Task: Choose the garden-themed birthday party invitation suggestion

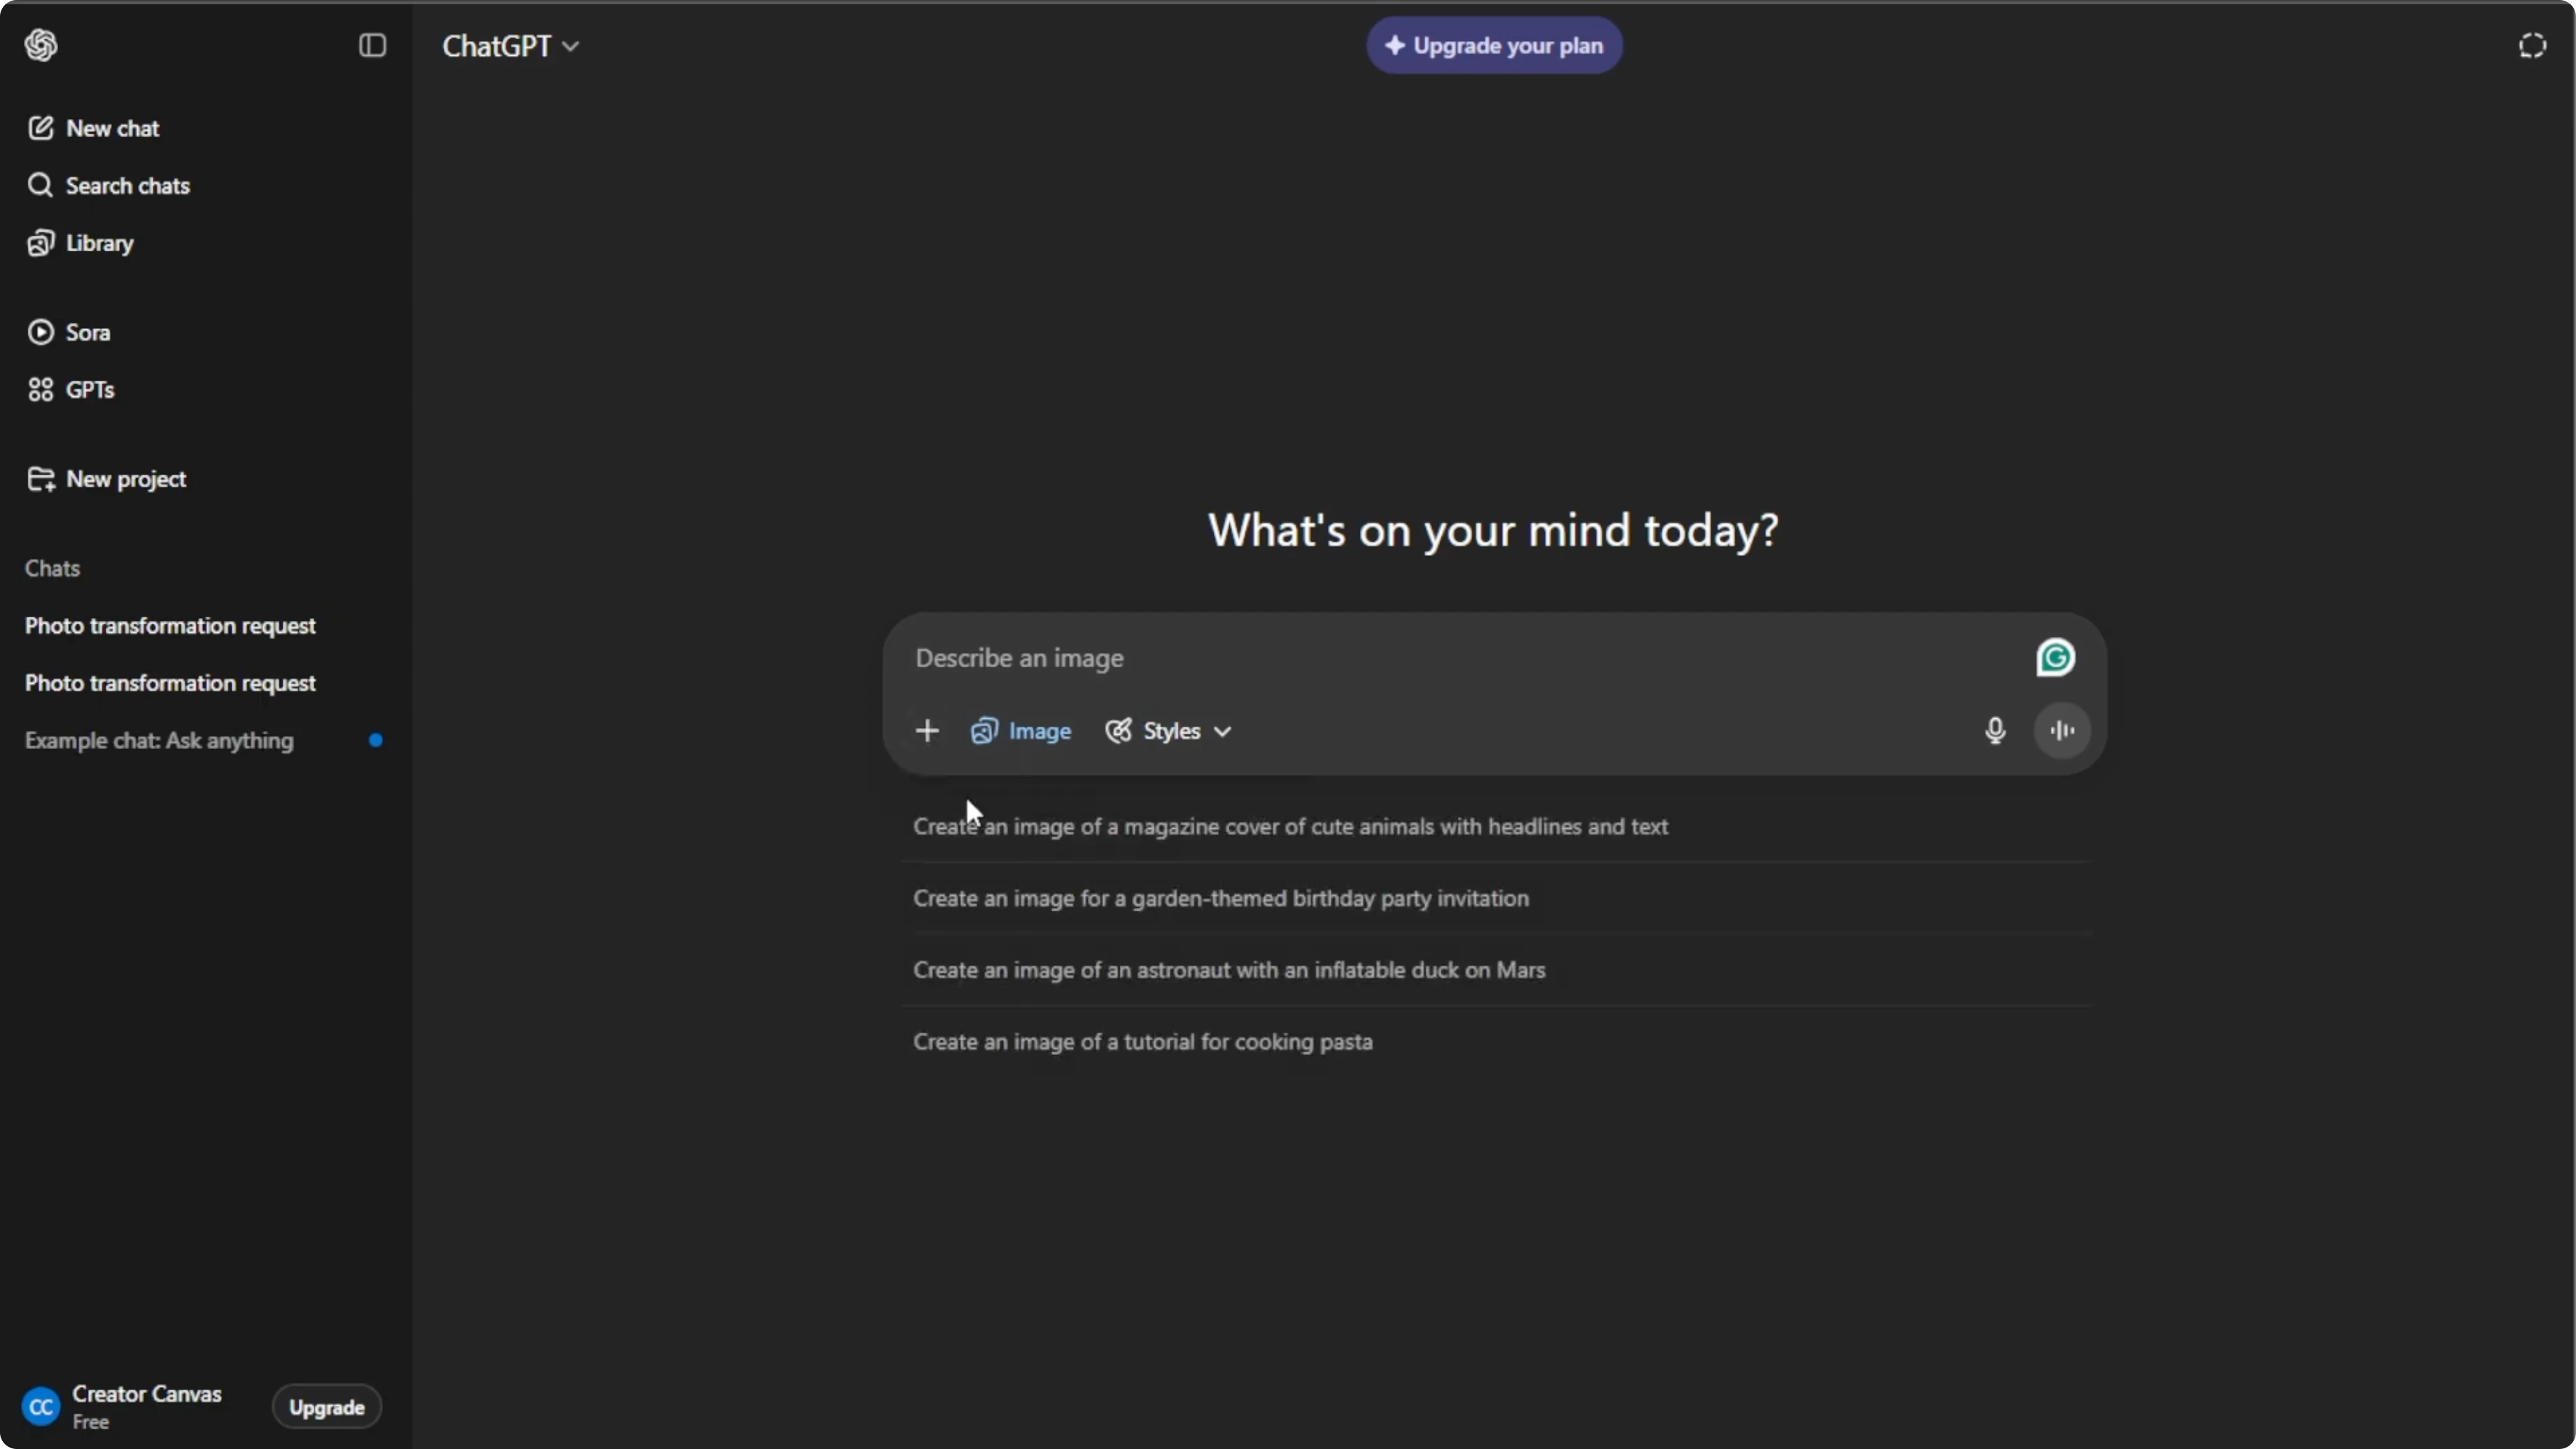Action: pyautogui.click(x=1495, y=898)
